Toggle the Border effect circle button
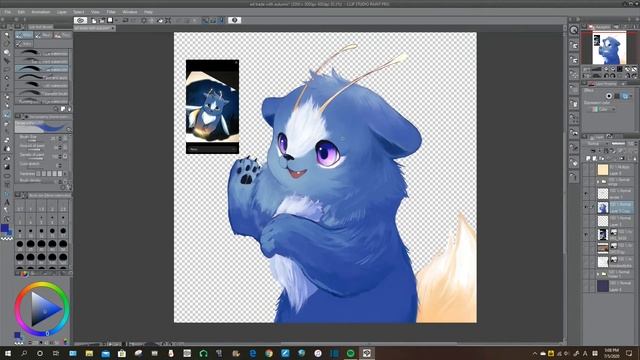 pos(609,96)
